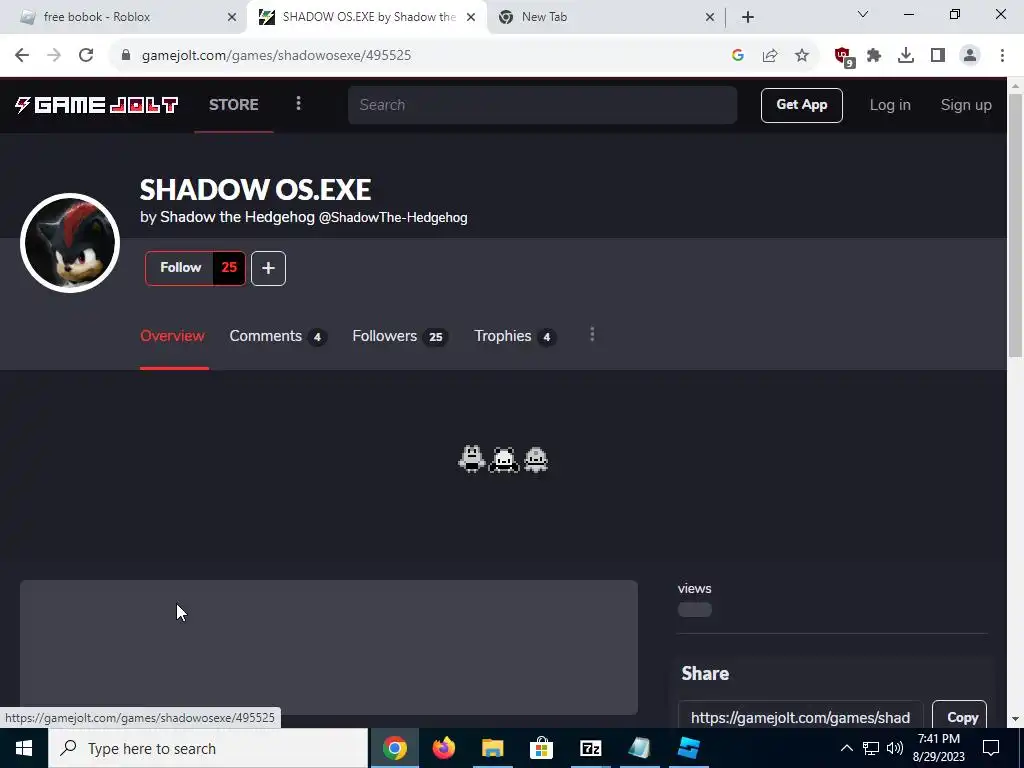Viewport: 1024px width, 768px height.
Task: Switch to the New Tab tab
Action: click(600, 17)
